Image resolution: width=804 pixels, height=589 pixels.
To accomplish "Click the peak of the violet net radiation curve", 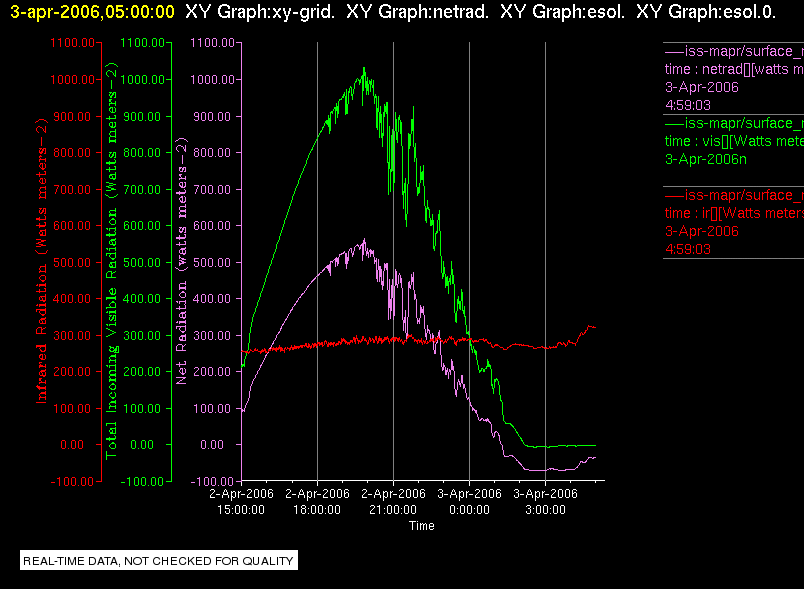I will click(365, 239).
